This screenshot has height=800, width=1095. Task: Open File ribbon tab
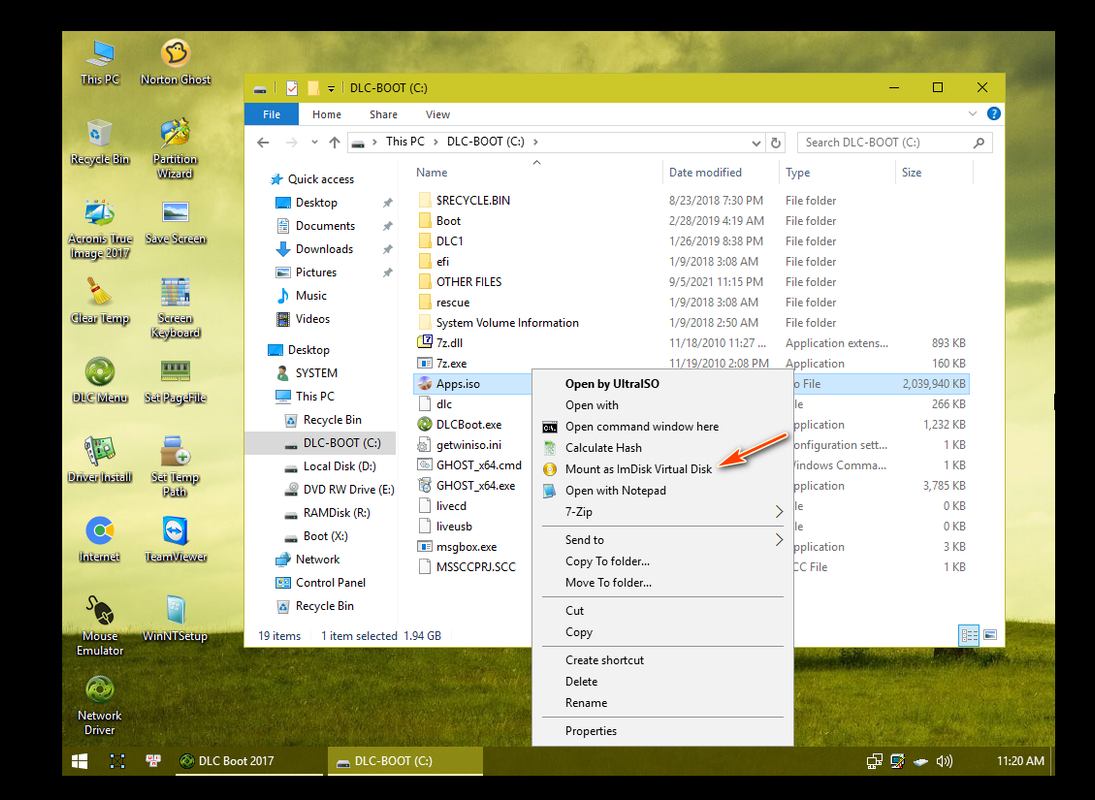(272, 114)
